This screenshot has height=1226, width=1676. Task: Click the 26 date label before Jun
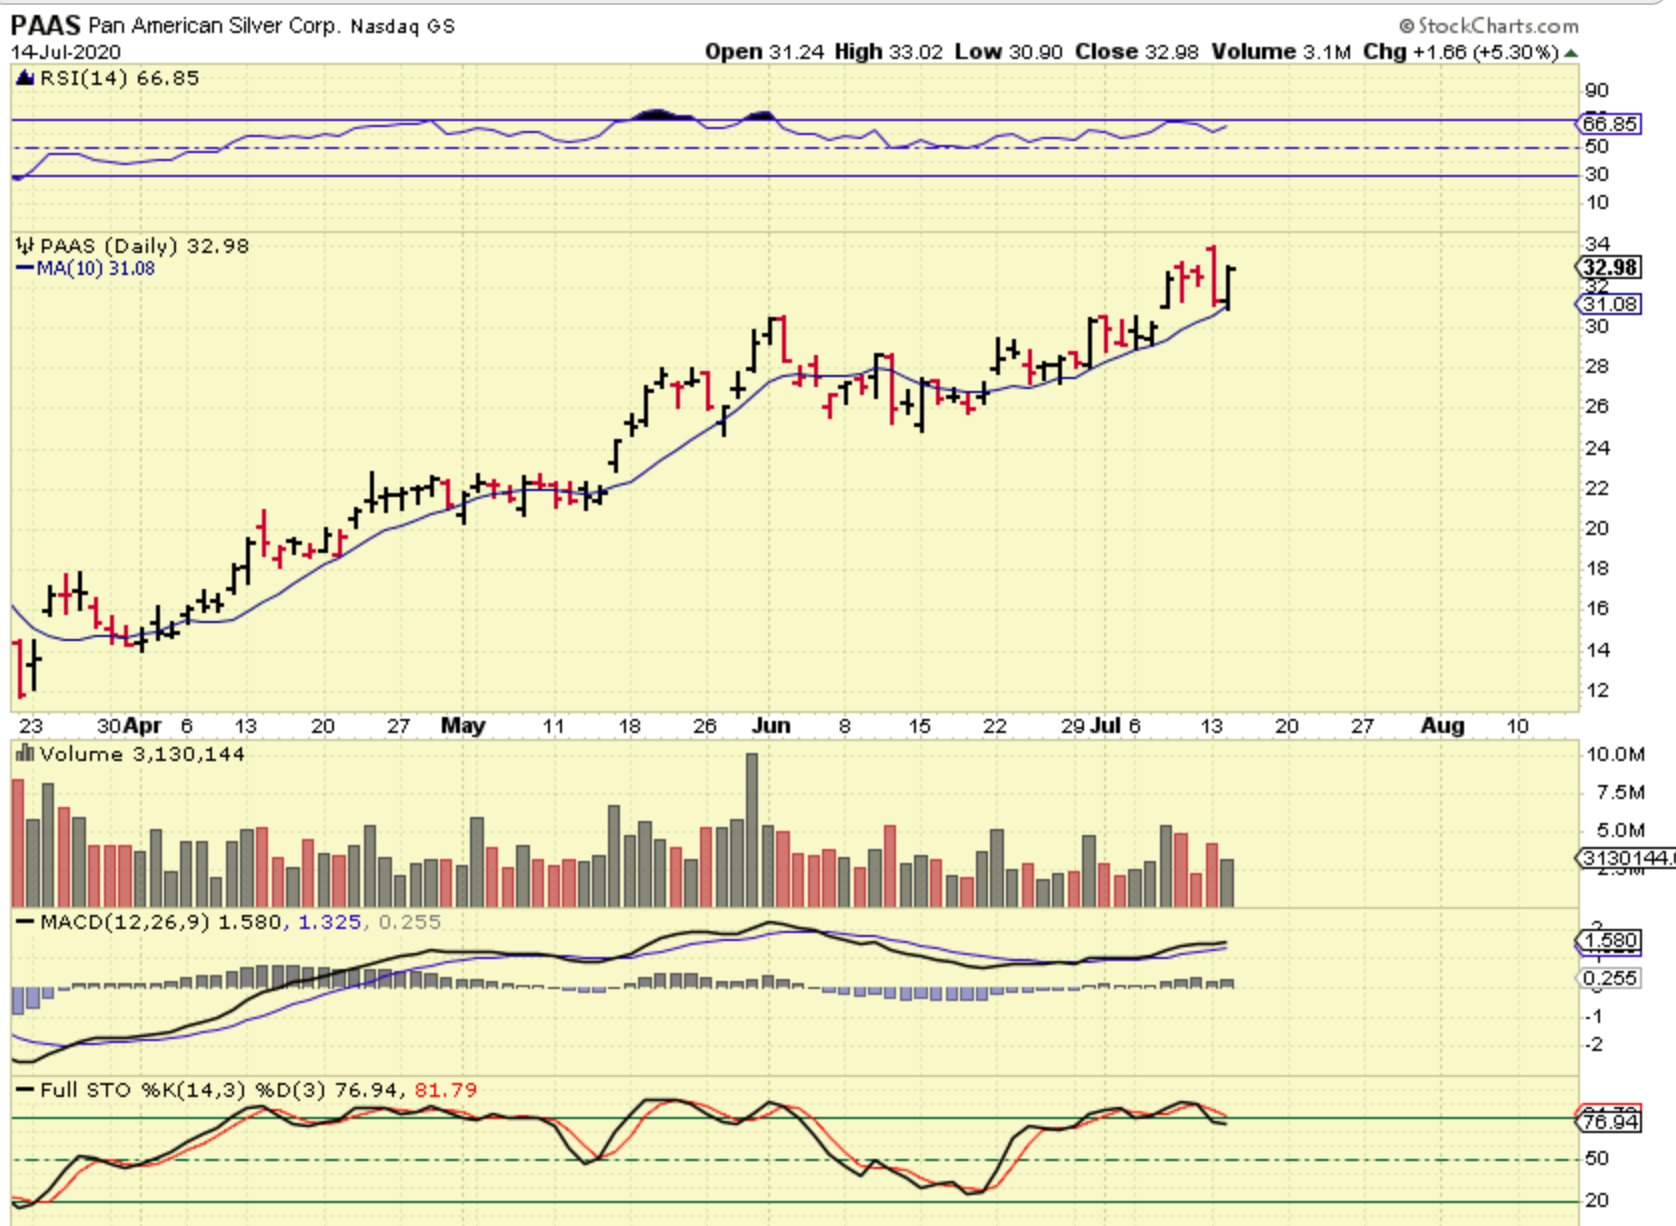705,726
